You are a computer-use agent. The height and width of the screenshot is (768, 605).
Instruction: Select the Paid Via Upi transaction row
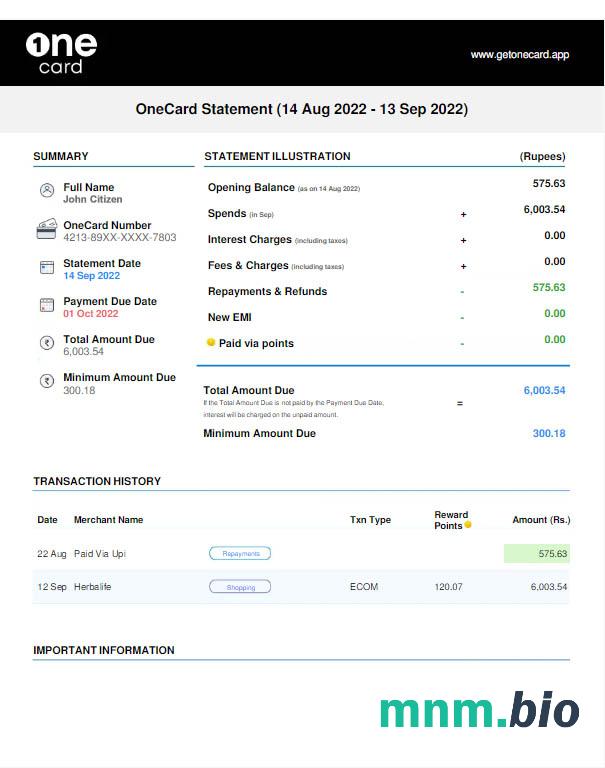coord(301,553)
